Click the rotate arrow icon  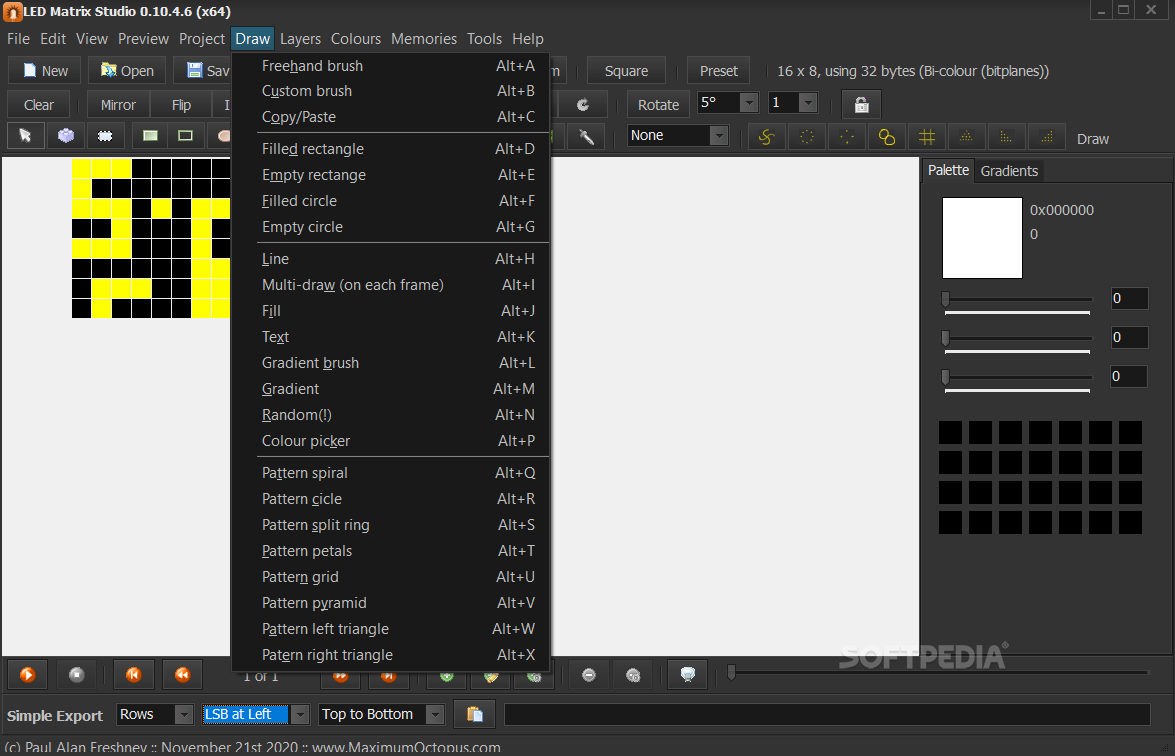point(582,105)
